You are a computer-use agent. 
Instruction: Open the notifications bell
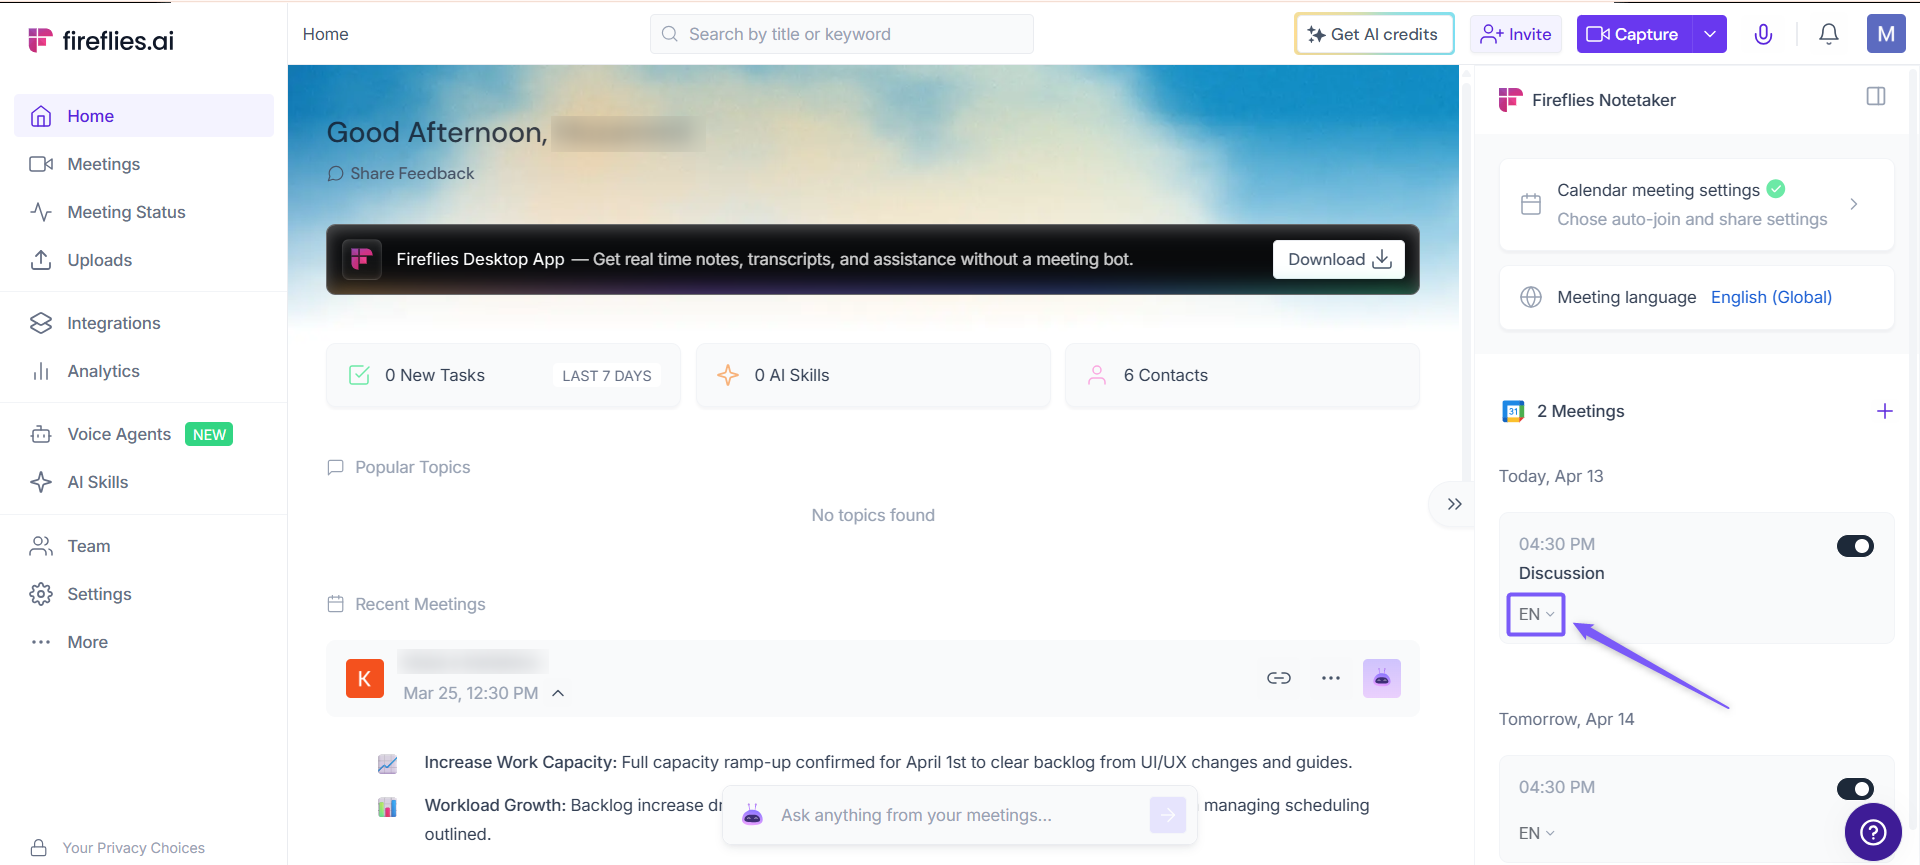tap(1829, 34)
